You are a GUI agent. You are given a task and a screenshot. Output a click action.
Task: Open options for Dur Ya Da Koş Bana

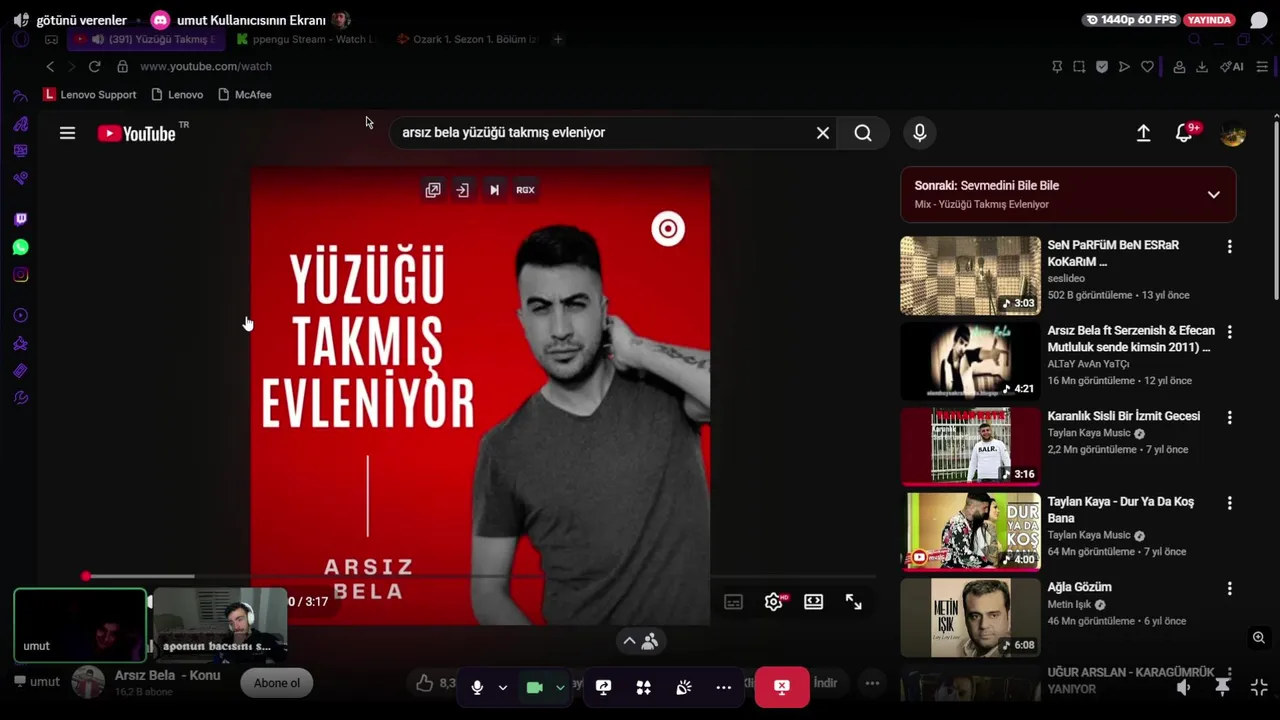tap(1229, 503)
